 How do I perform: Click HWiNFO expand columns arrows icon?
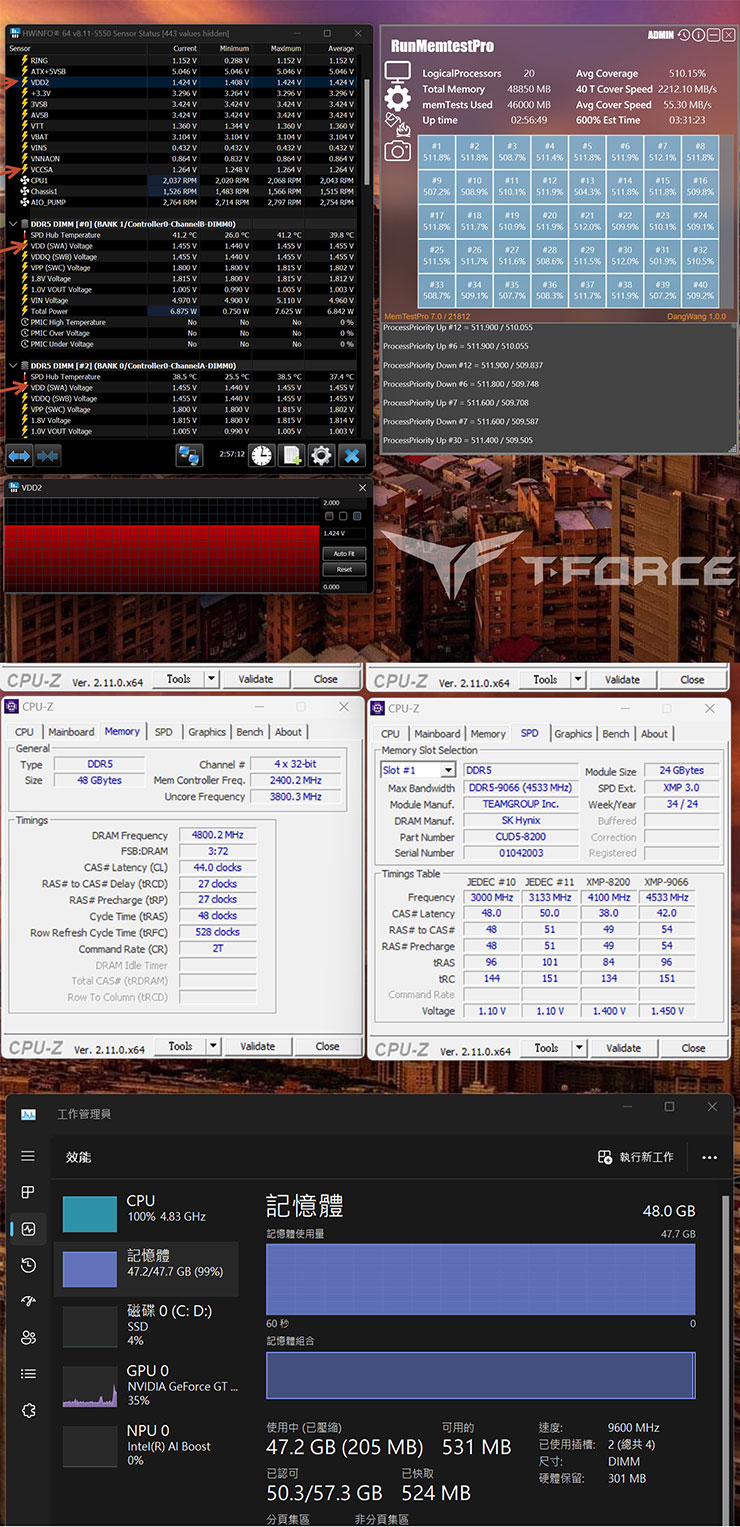tap(19, 456)
